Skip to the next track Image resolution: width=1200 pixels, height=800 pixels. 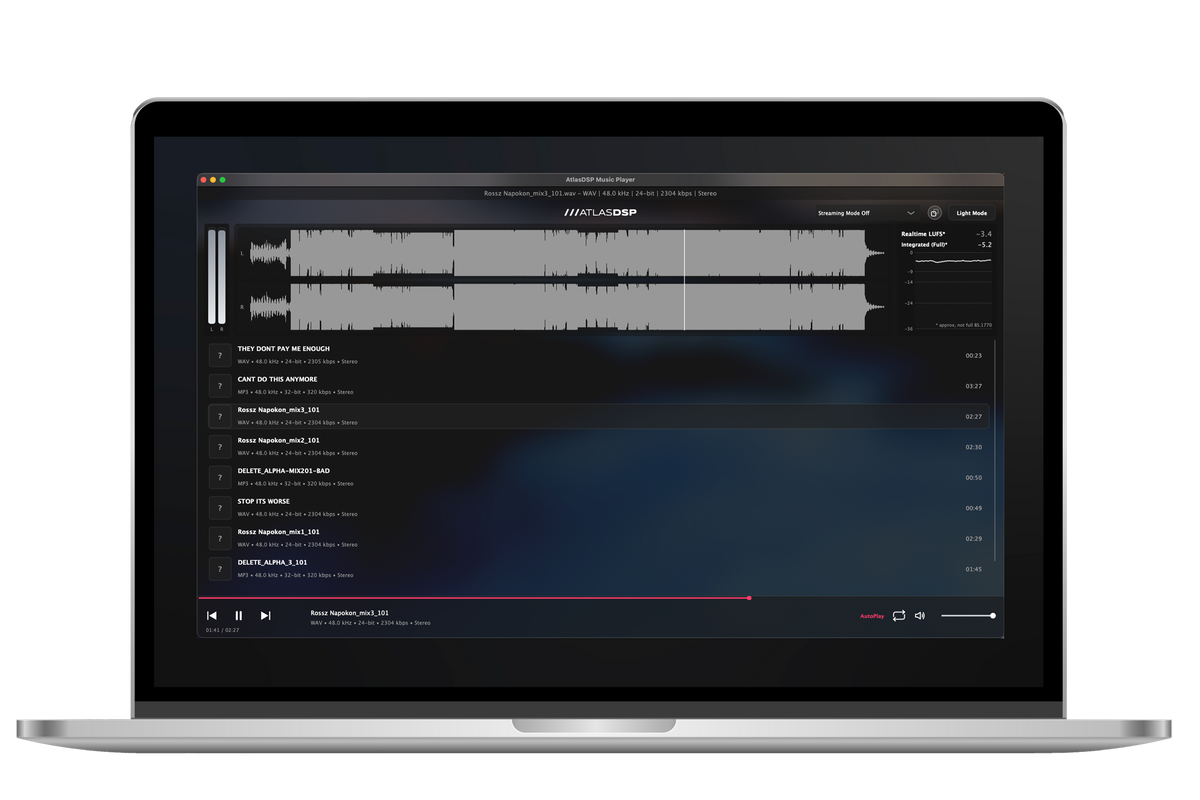point(265,616)
